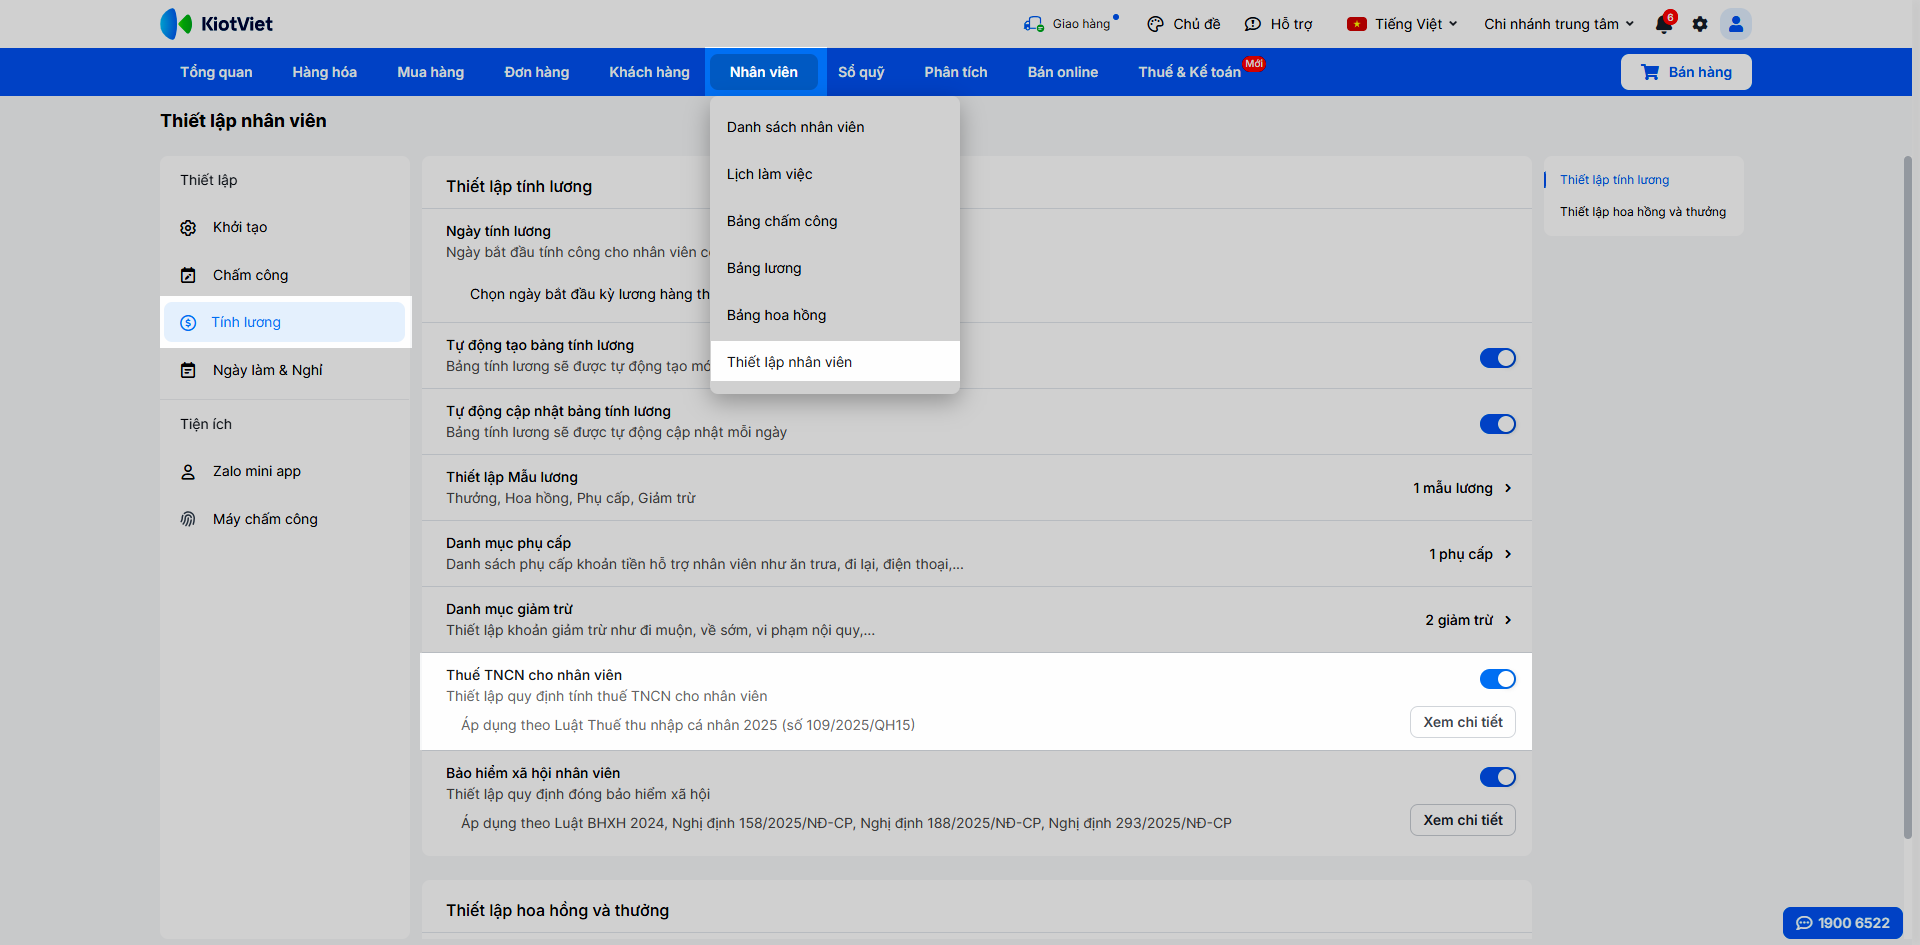
Task: Open the Sổ quỹ menu
Action: (861, 72)
